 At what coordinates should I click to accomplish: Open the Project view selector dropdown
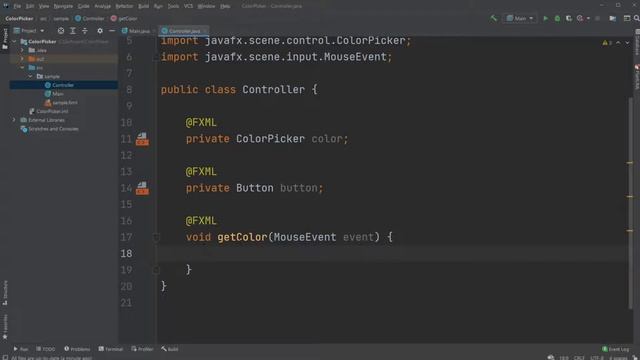point(29,31)
